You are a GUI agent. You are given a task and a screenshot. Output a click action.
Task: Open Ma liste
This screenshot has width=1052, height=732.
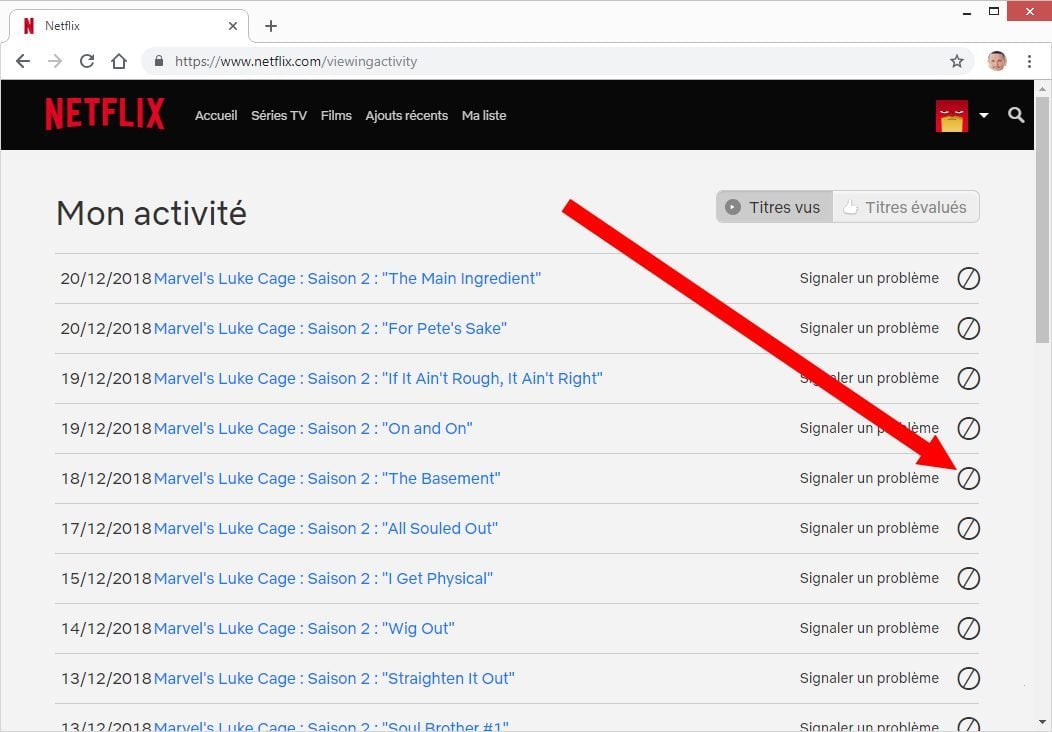point(484,115)
